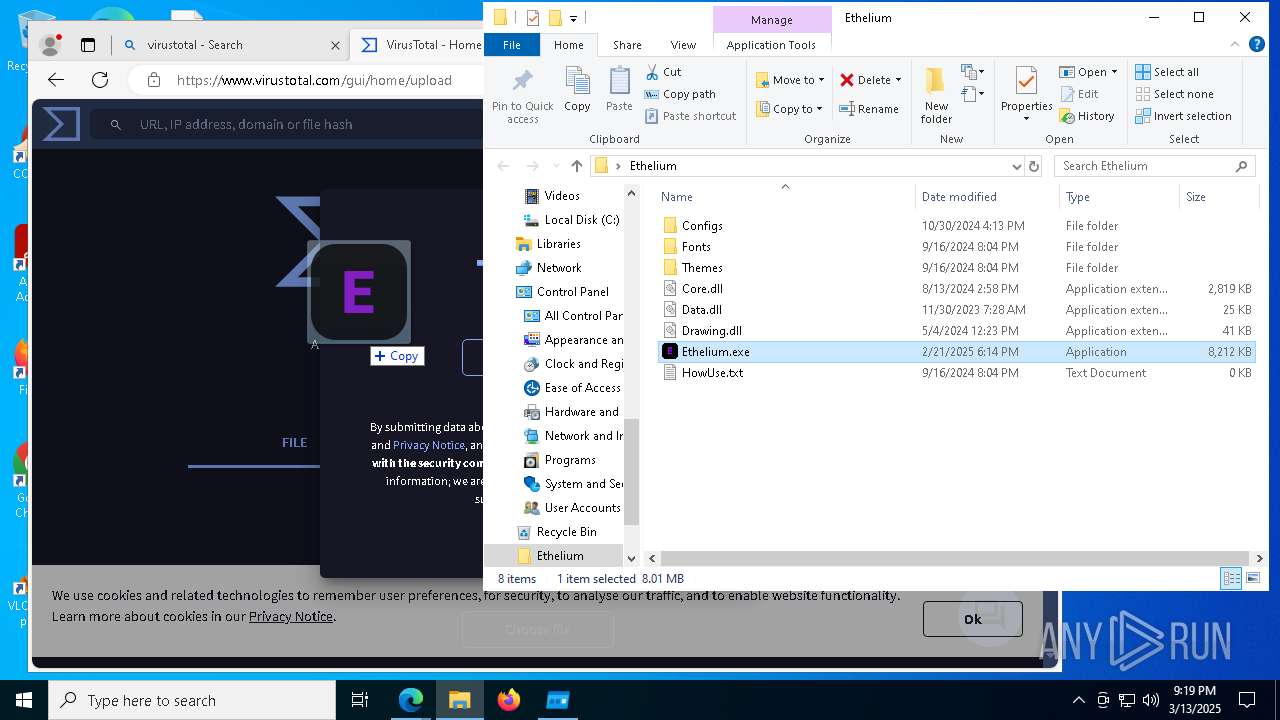Open Quick Access Toolbar customize dropdown
This screenshot has width=1280, height=720.
pos(573,18)
